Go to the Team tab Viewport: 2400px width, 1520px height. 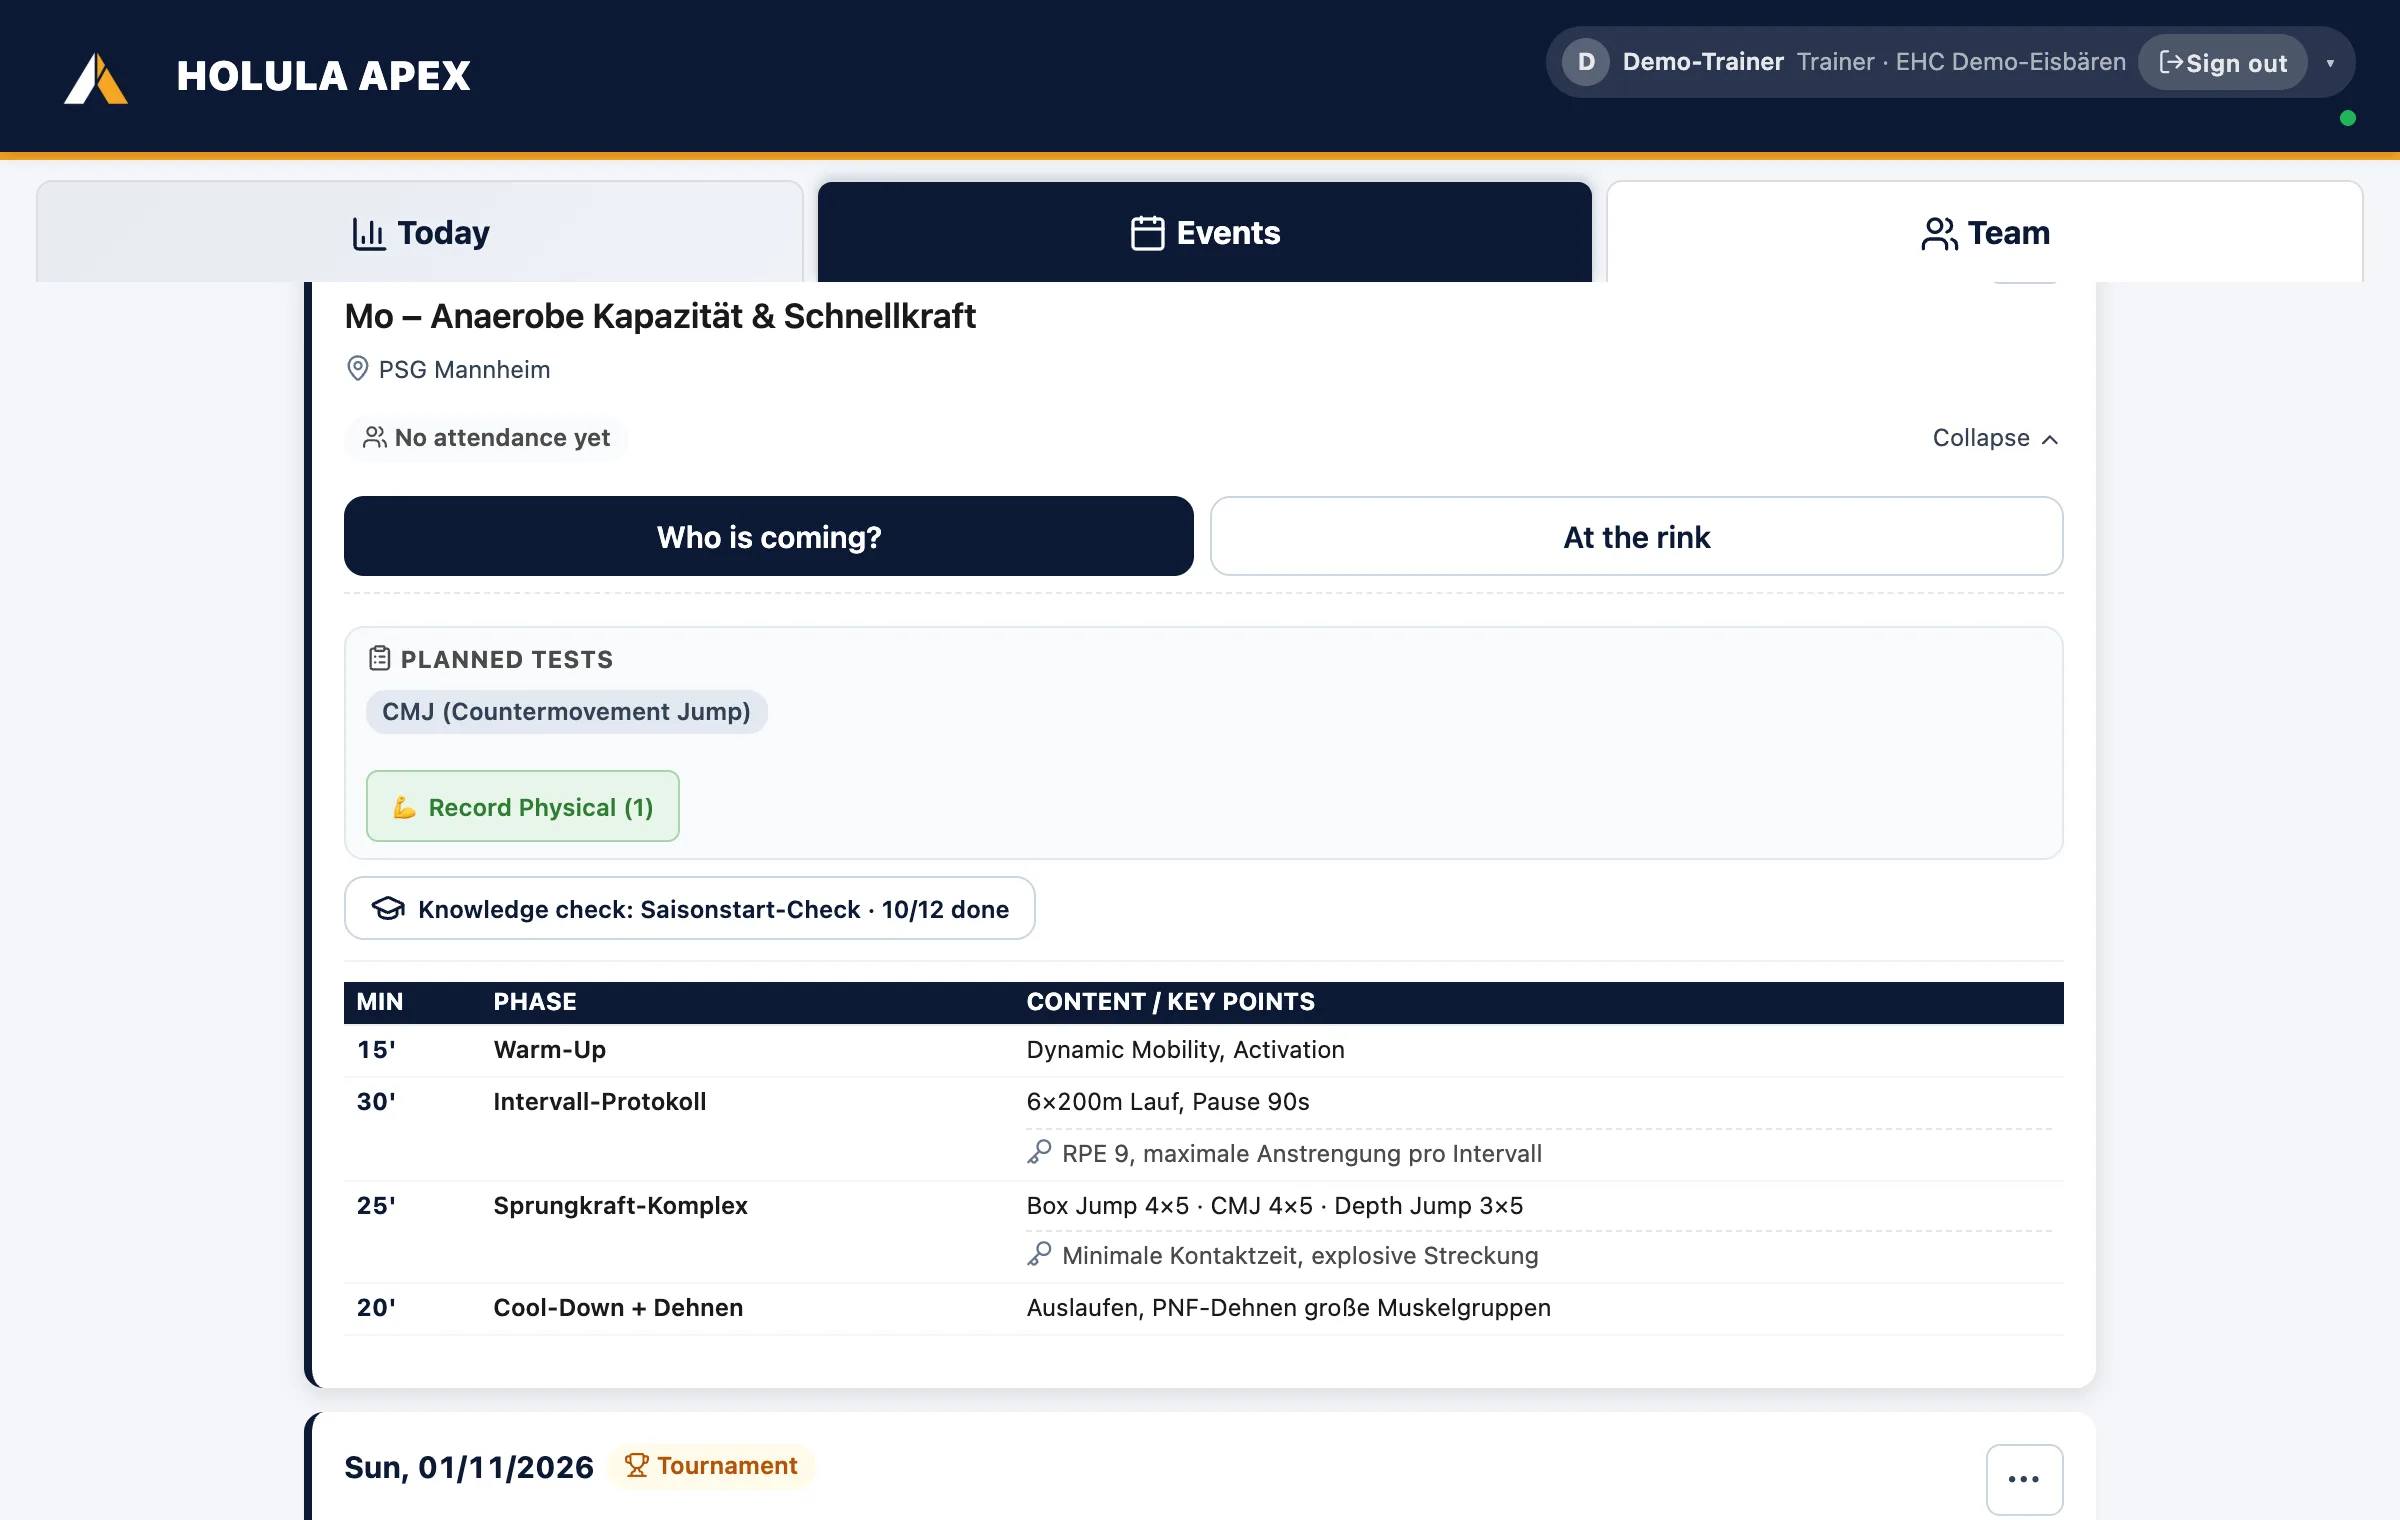coord(1984,232)
